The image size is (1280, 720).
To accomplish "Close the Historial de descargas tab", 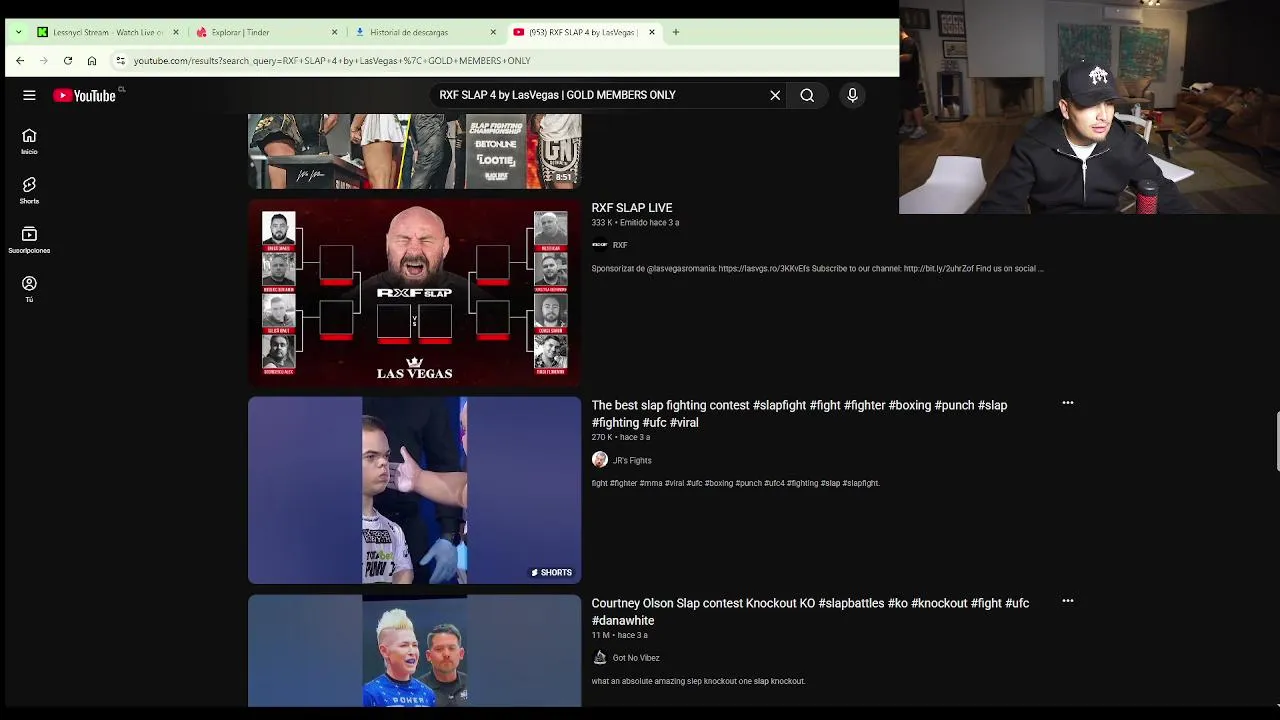I will 493,32.
